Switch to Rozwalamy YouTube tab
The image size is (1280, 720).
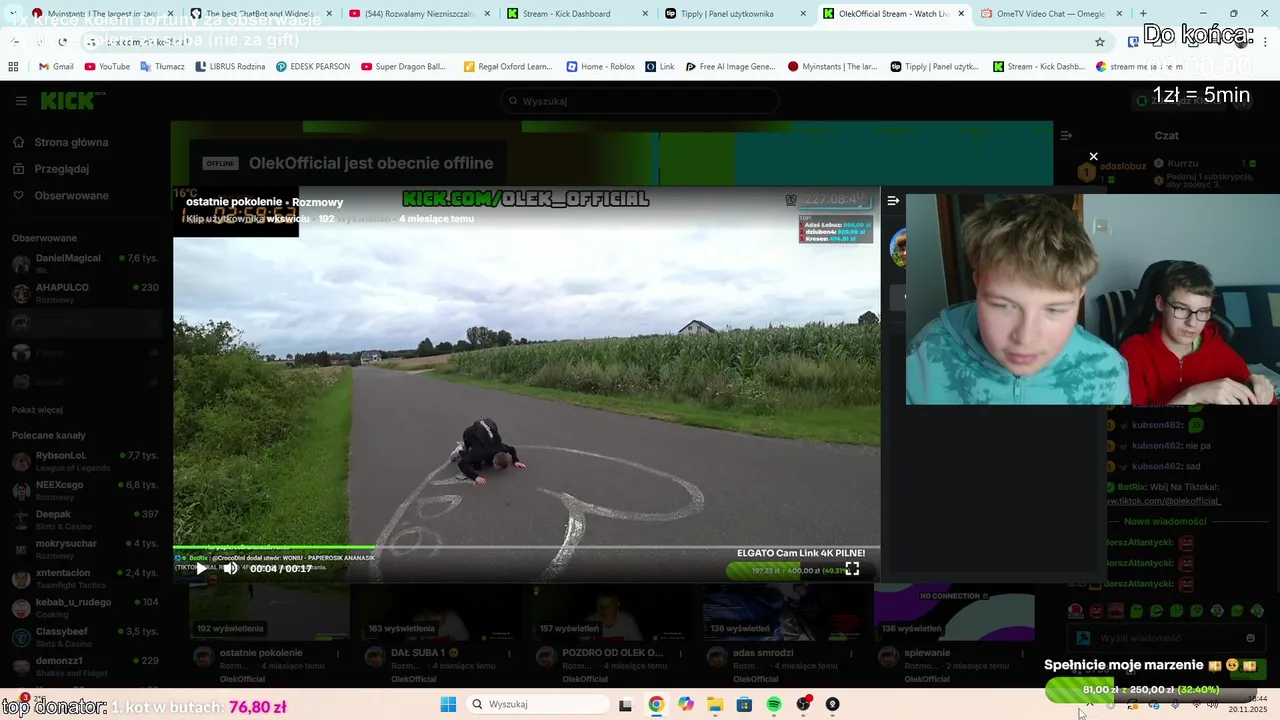(x=417, y=14)
